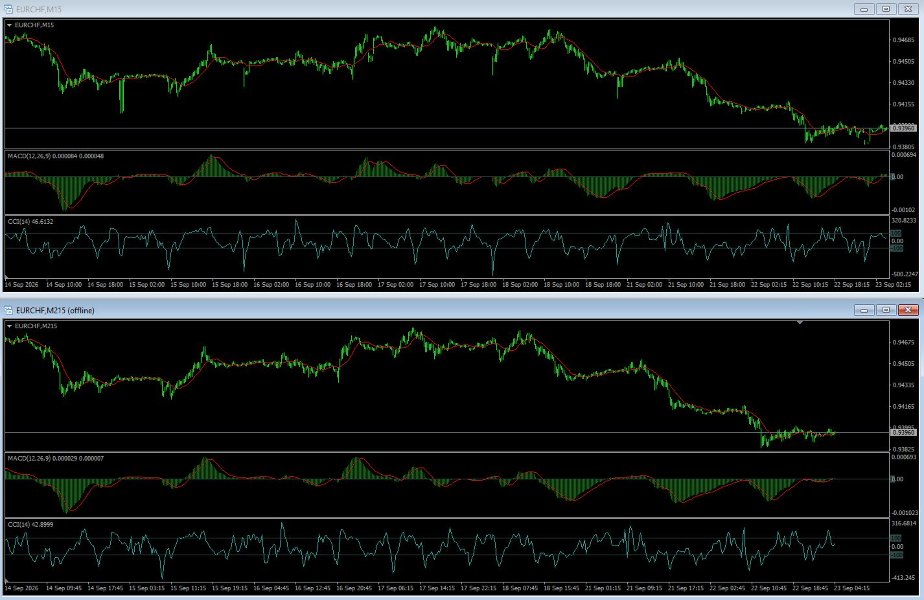The height and width of the screenshot is (600, 924).
Task: Click the MACD(12,26,9) label in M215 chart
Action: (56, 458)
